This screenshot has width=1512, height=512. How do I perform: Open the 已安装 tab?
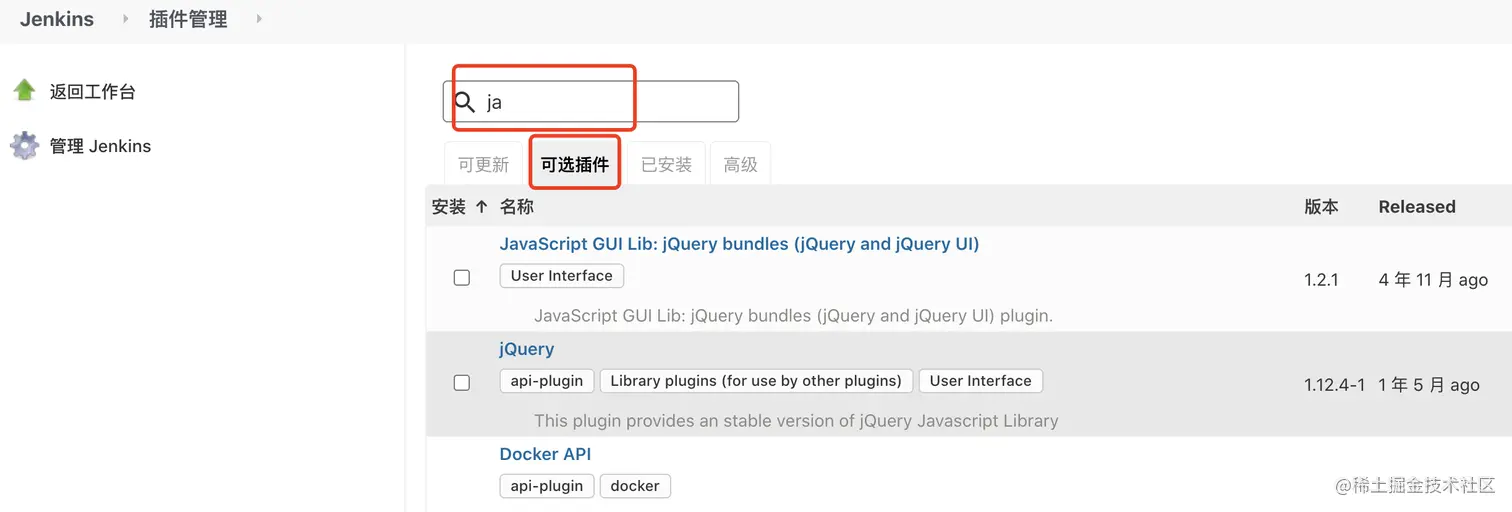666,165
